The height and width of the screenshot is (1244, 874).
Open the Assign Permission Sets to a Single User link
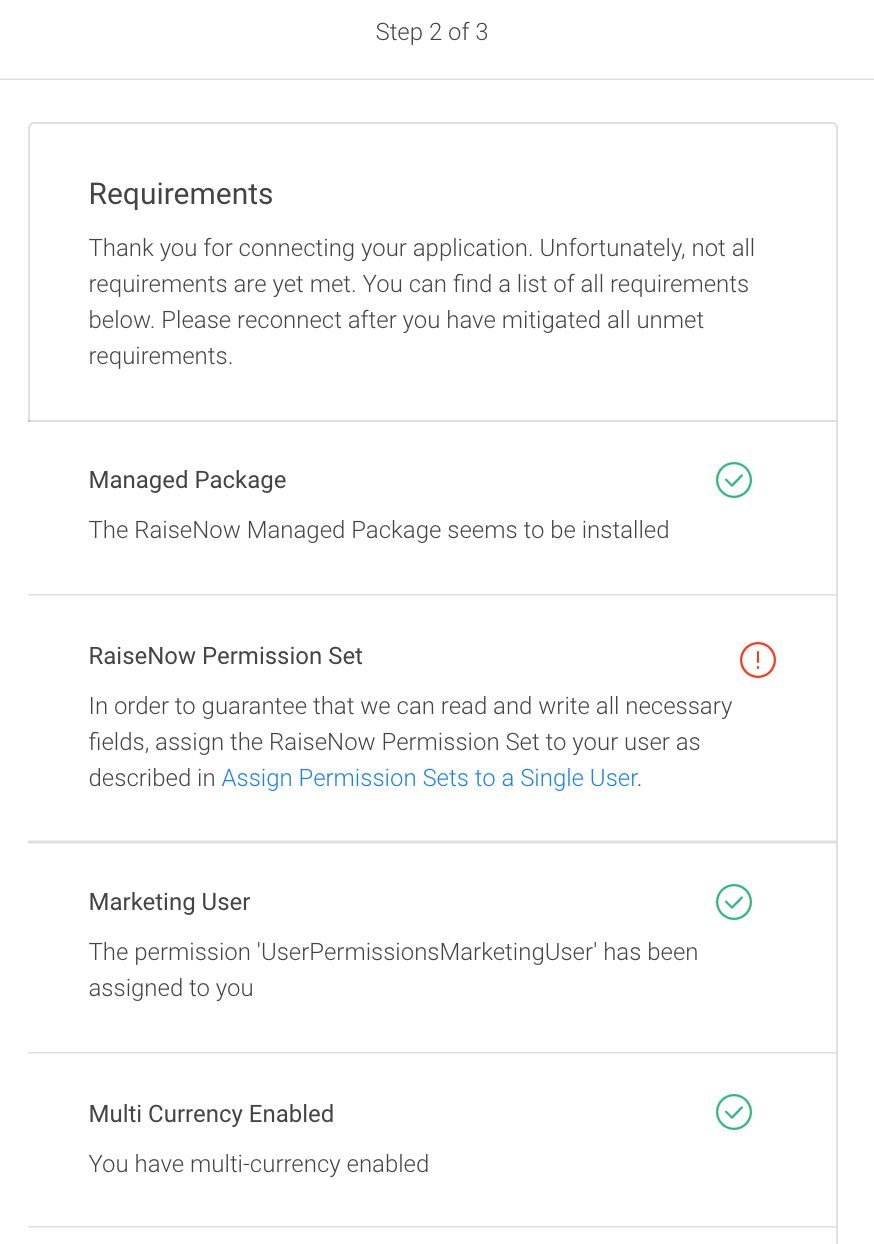click(x=429, y=778)
